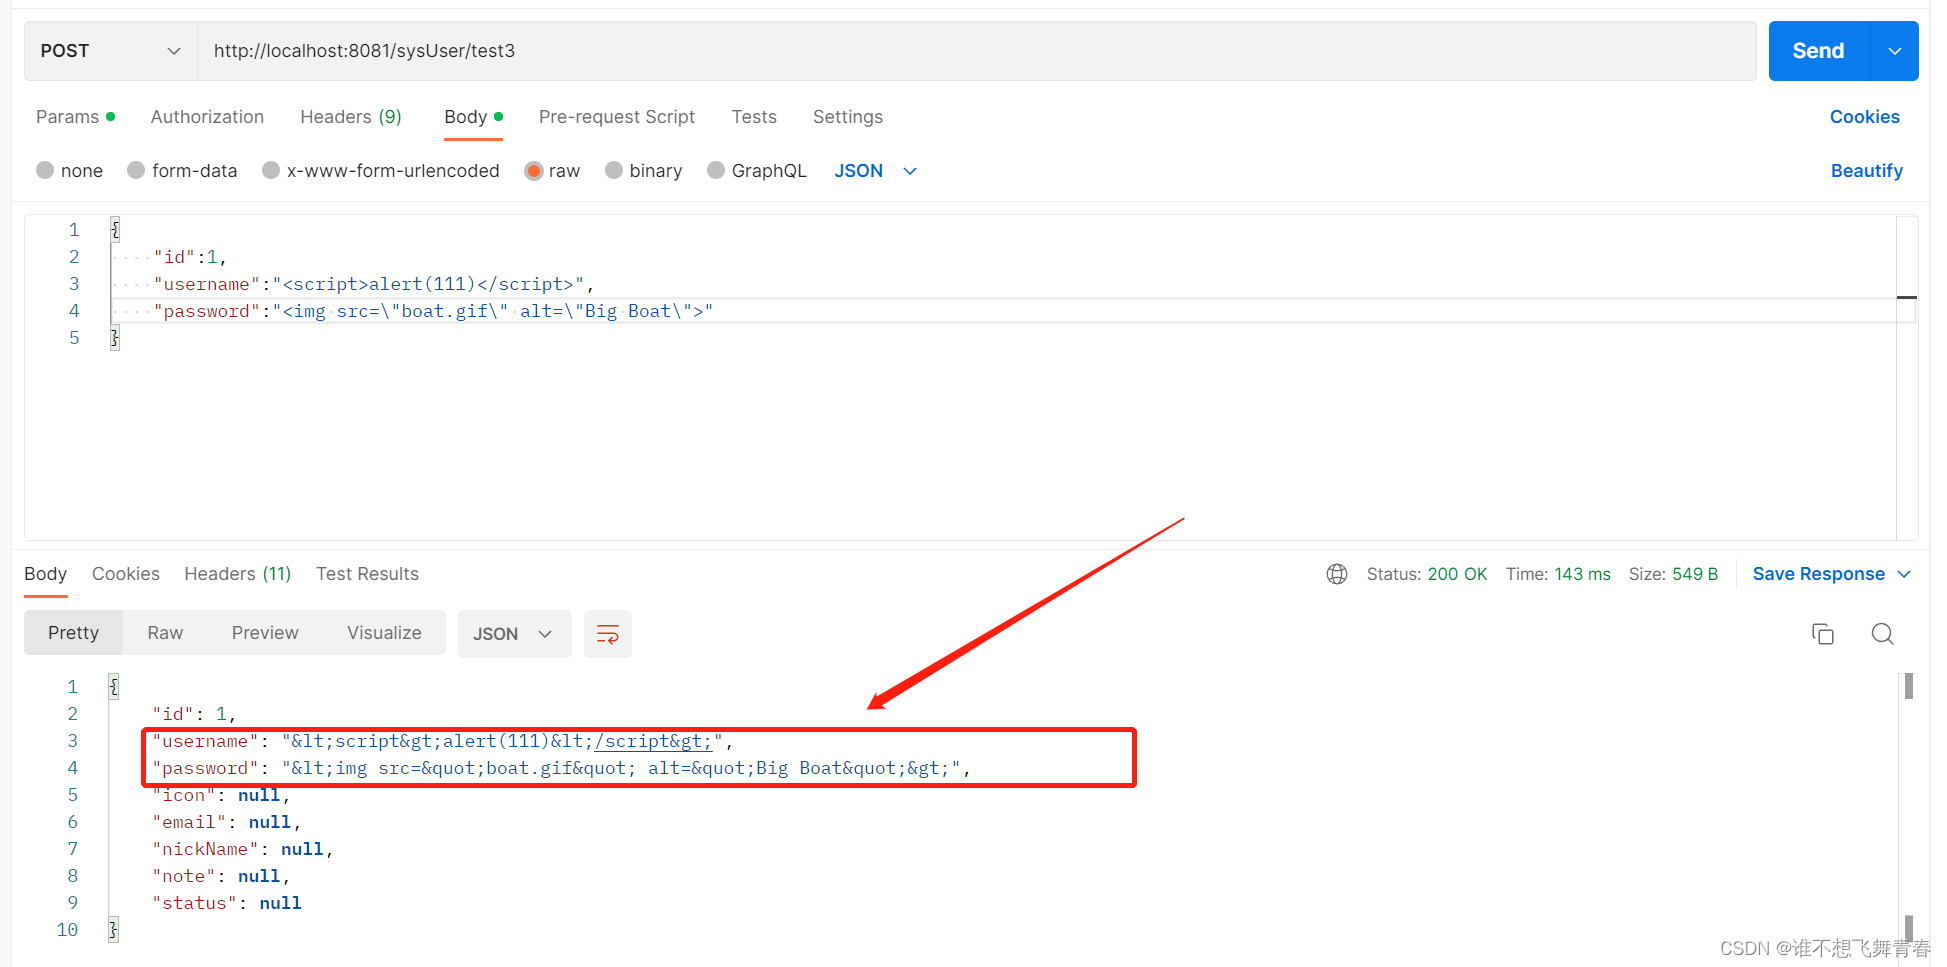
Task: Open search in response with magnifier icon
Action: (x=1882, y=634)
